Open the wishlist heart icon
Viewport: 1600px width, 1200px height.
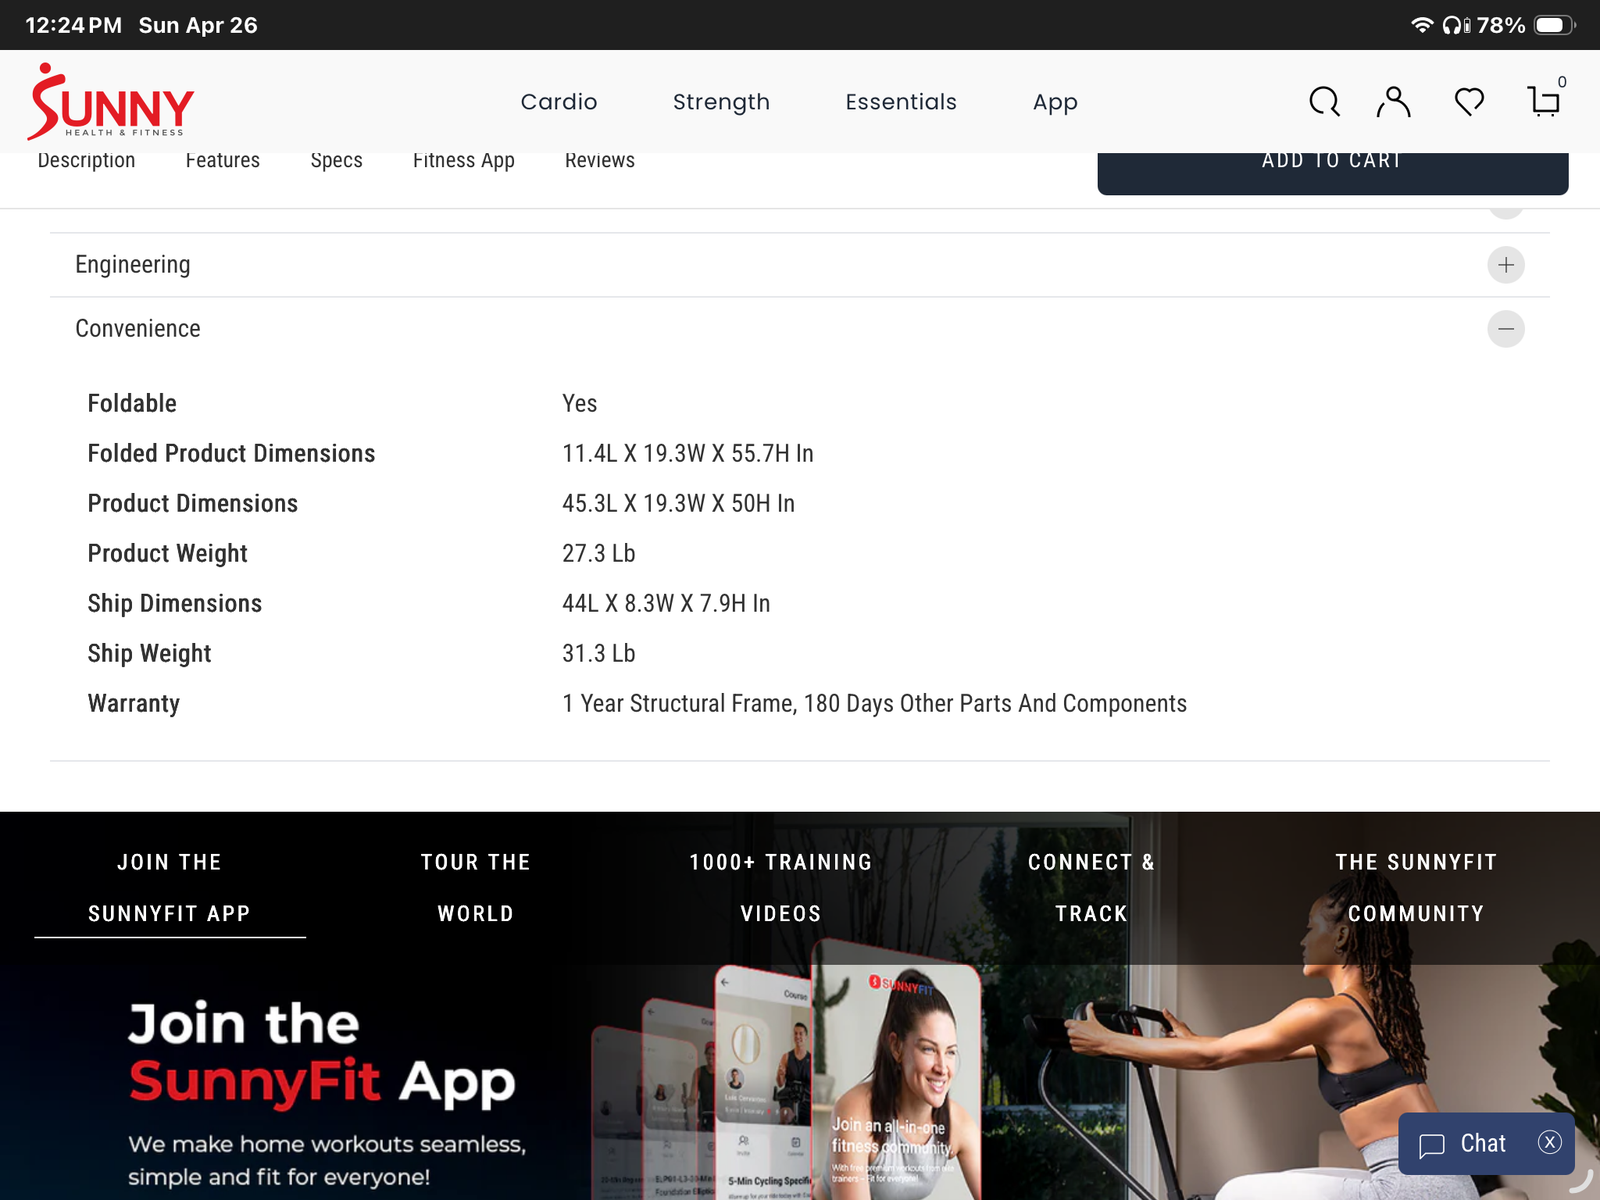[1469, 102]
